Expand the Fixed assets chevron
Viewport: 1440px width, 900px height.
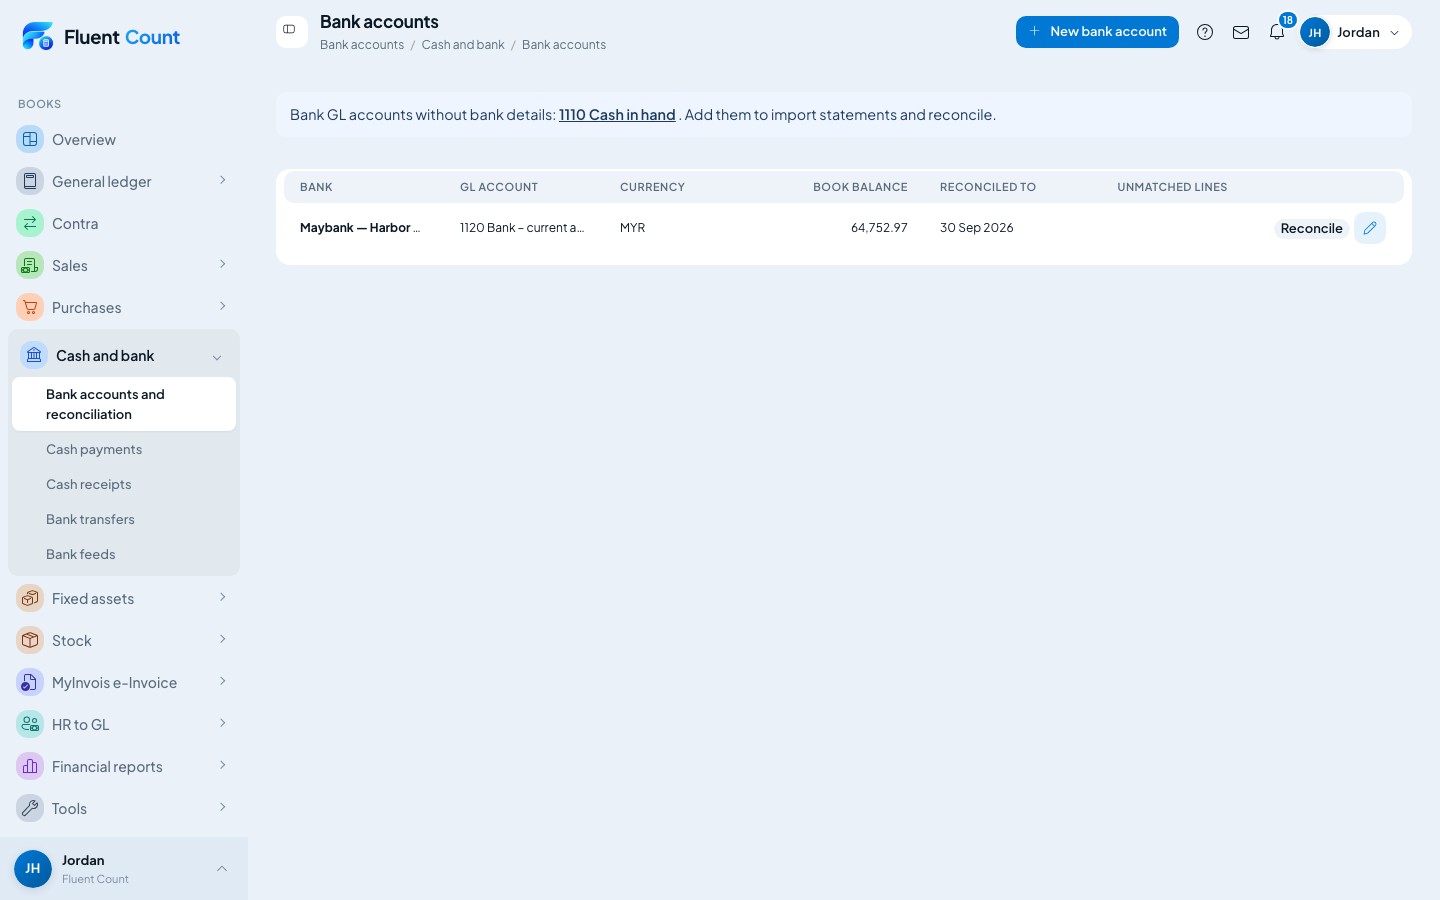tap(222, 597)
